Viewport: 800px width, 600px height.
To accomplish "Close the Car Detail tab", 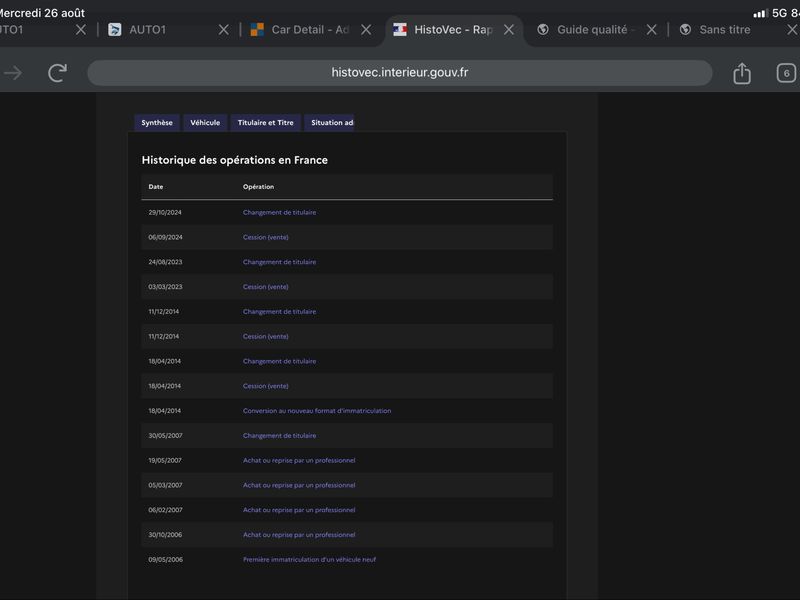I will coord(366,30).
